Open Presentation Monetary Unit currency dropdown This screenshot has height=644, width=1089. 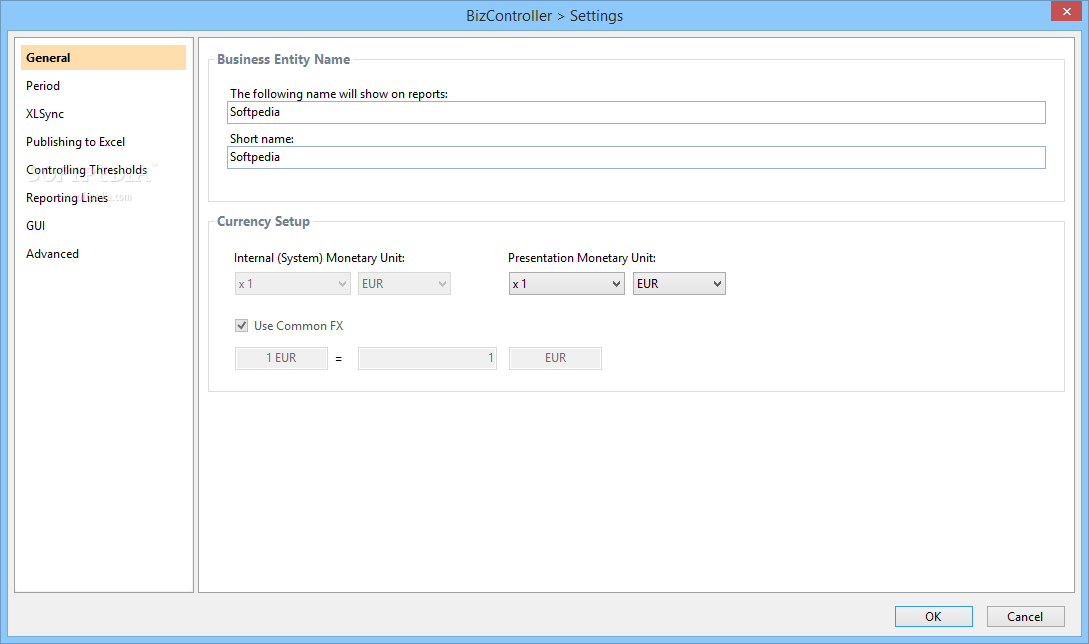pyautogui.click(x=679, y=283)
